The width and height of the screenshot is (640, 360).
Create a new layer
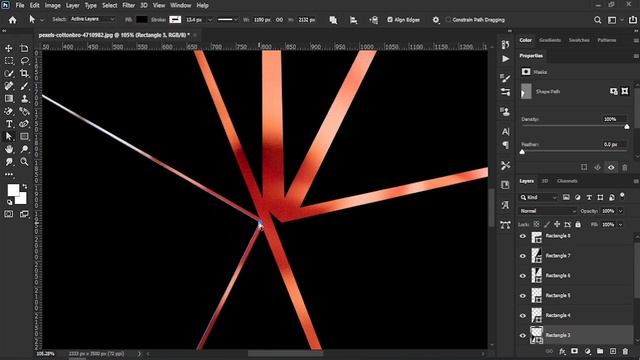(x=613, y=351)
